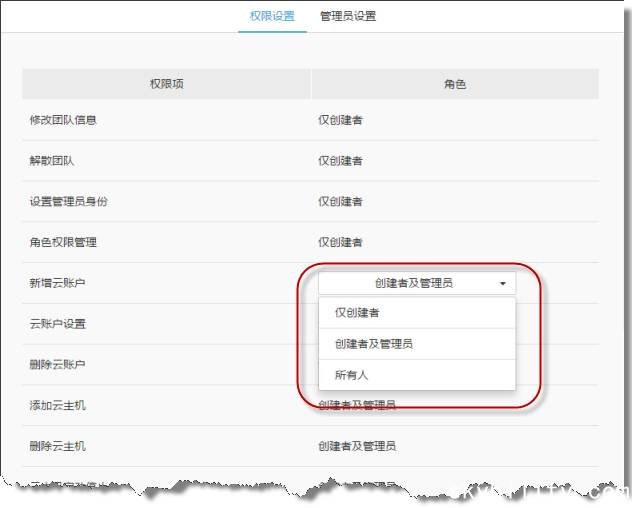Viewport: 632px width, 508px height.
Task: Click the dropdown arrow for 新增云账户 role
Action: (x=500, y=284)
